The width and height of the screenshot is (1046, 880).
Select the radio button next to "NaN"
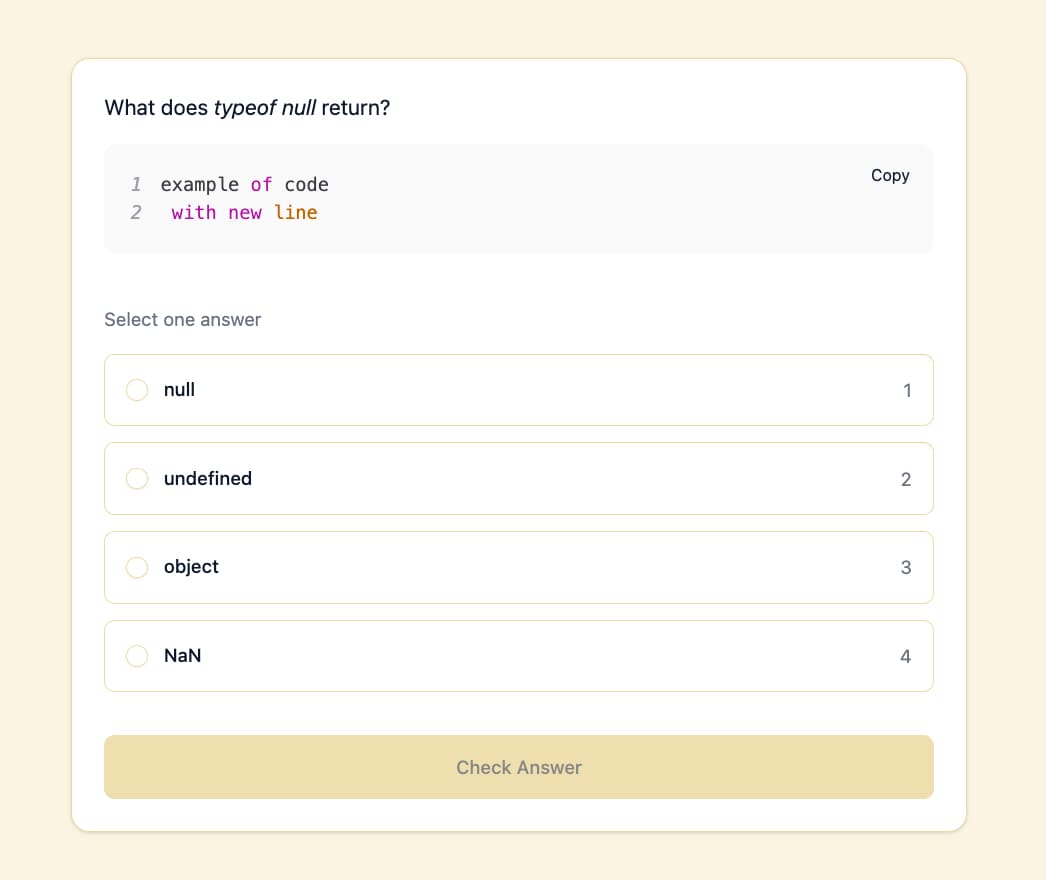[137, 656]
